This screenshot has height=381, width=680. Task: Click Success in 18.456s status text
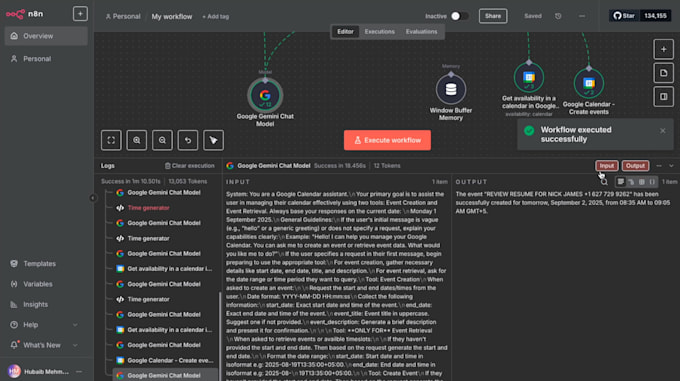click(x=340, y=166)
